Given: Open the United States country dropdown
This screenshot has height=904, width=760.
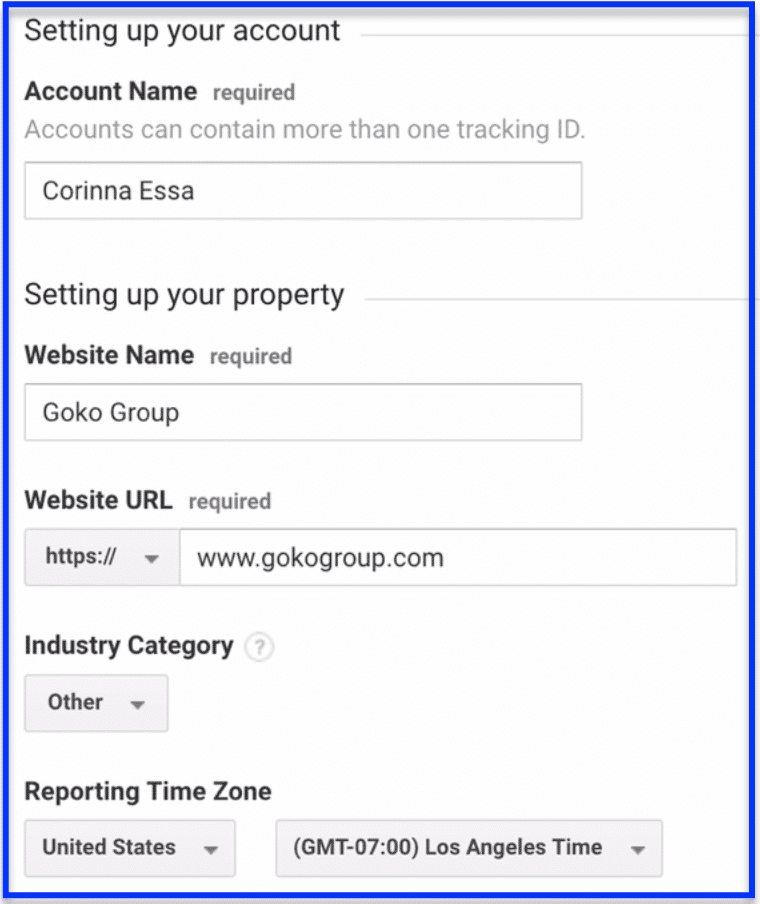Looking at the screenshot, I should (x=130, y=848).
